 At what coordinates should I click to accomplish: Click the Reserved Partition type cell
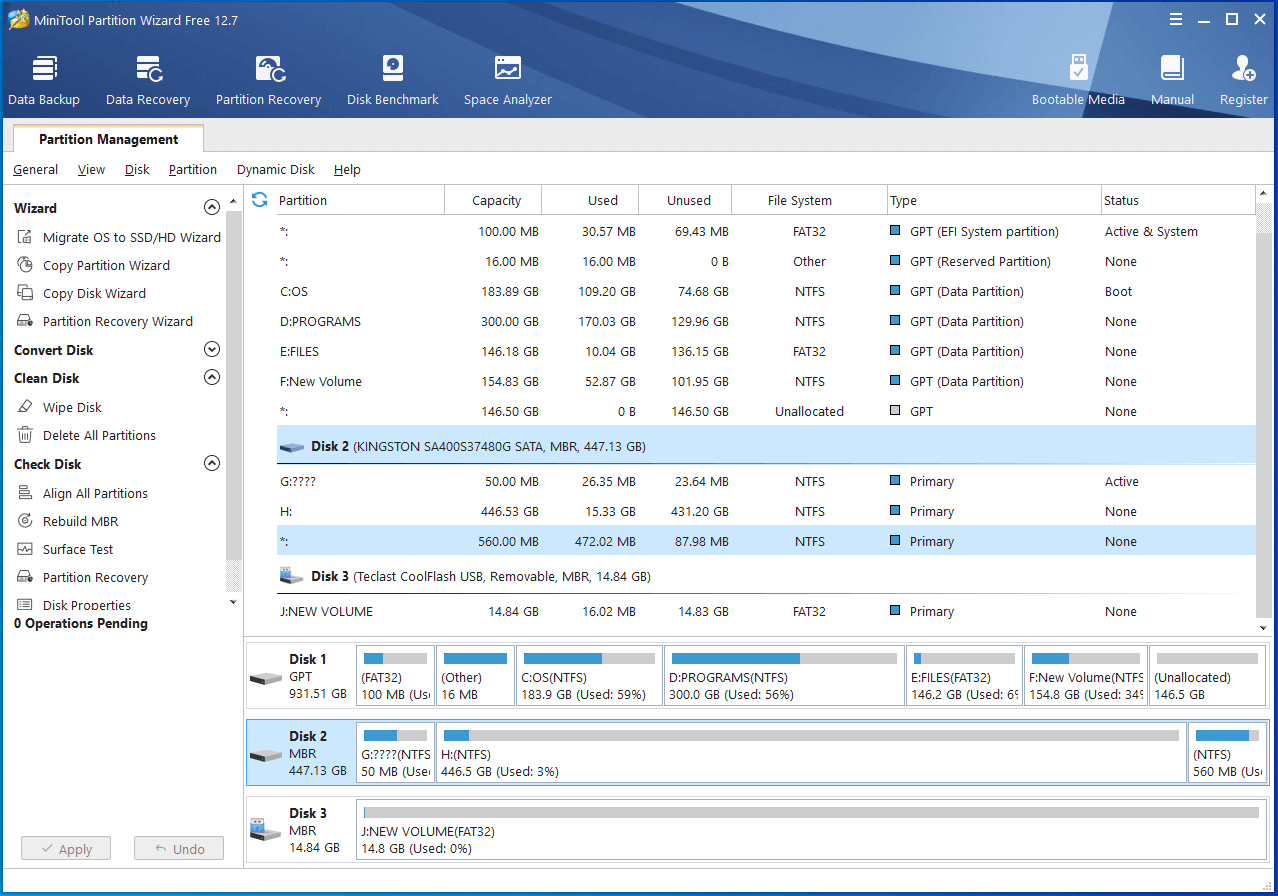[x=970, y=261]
